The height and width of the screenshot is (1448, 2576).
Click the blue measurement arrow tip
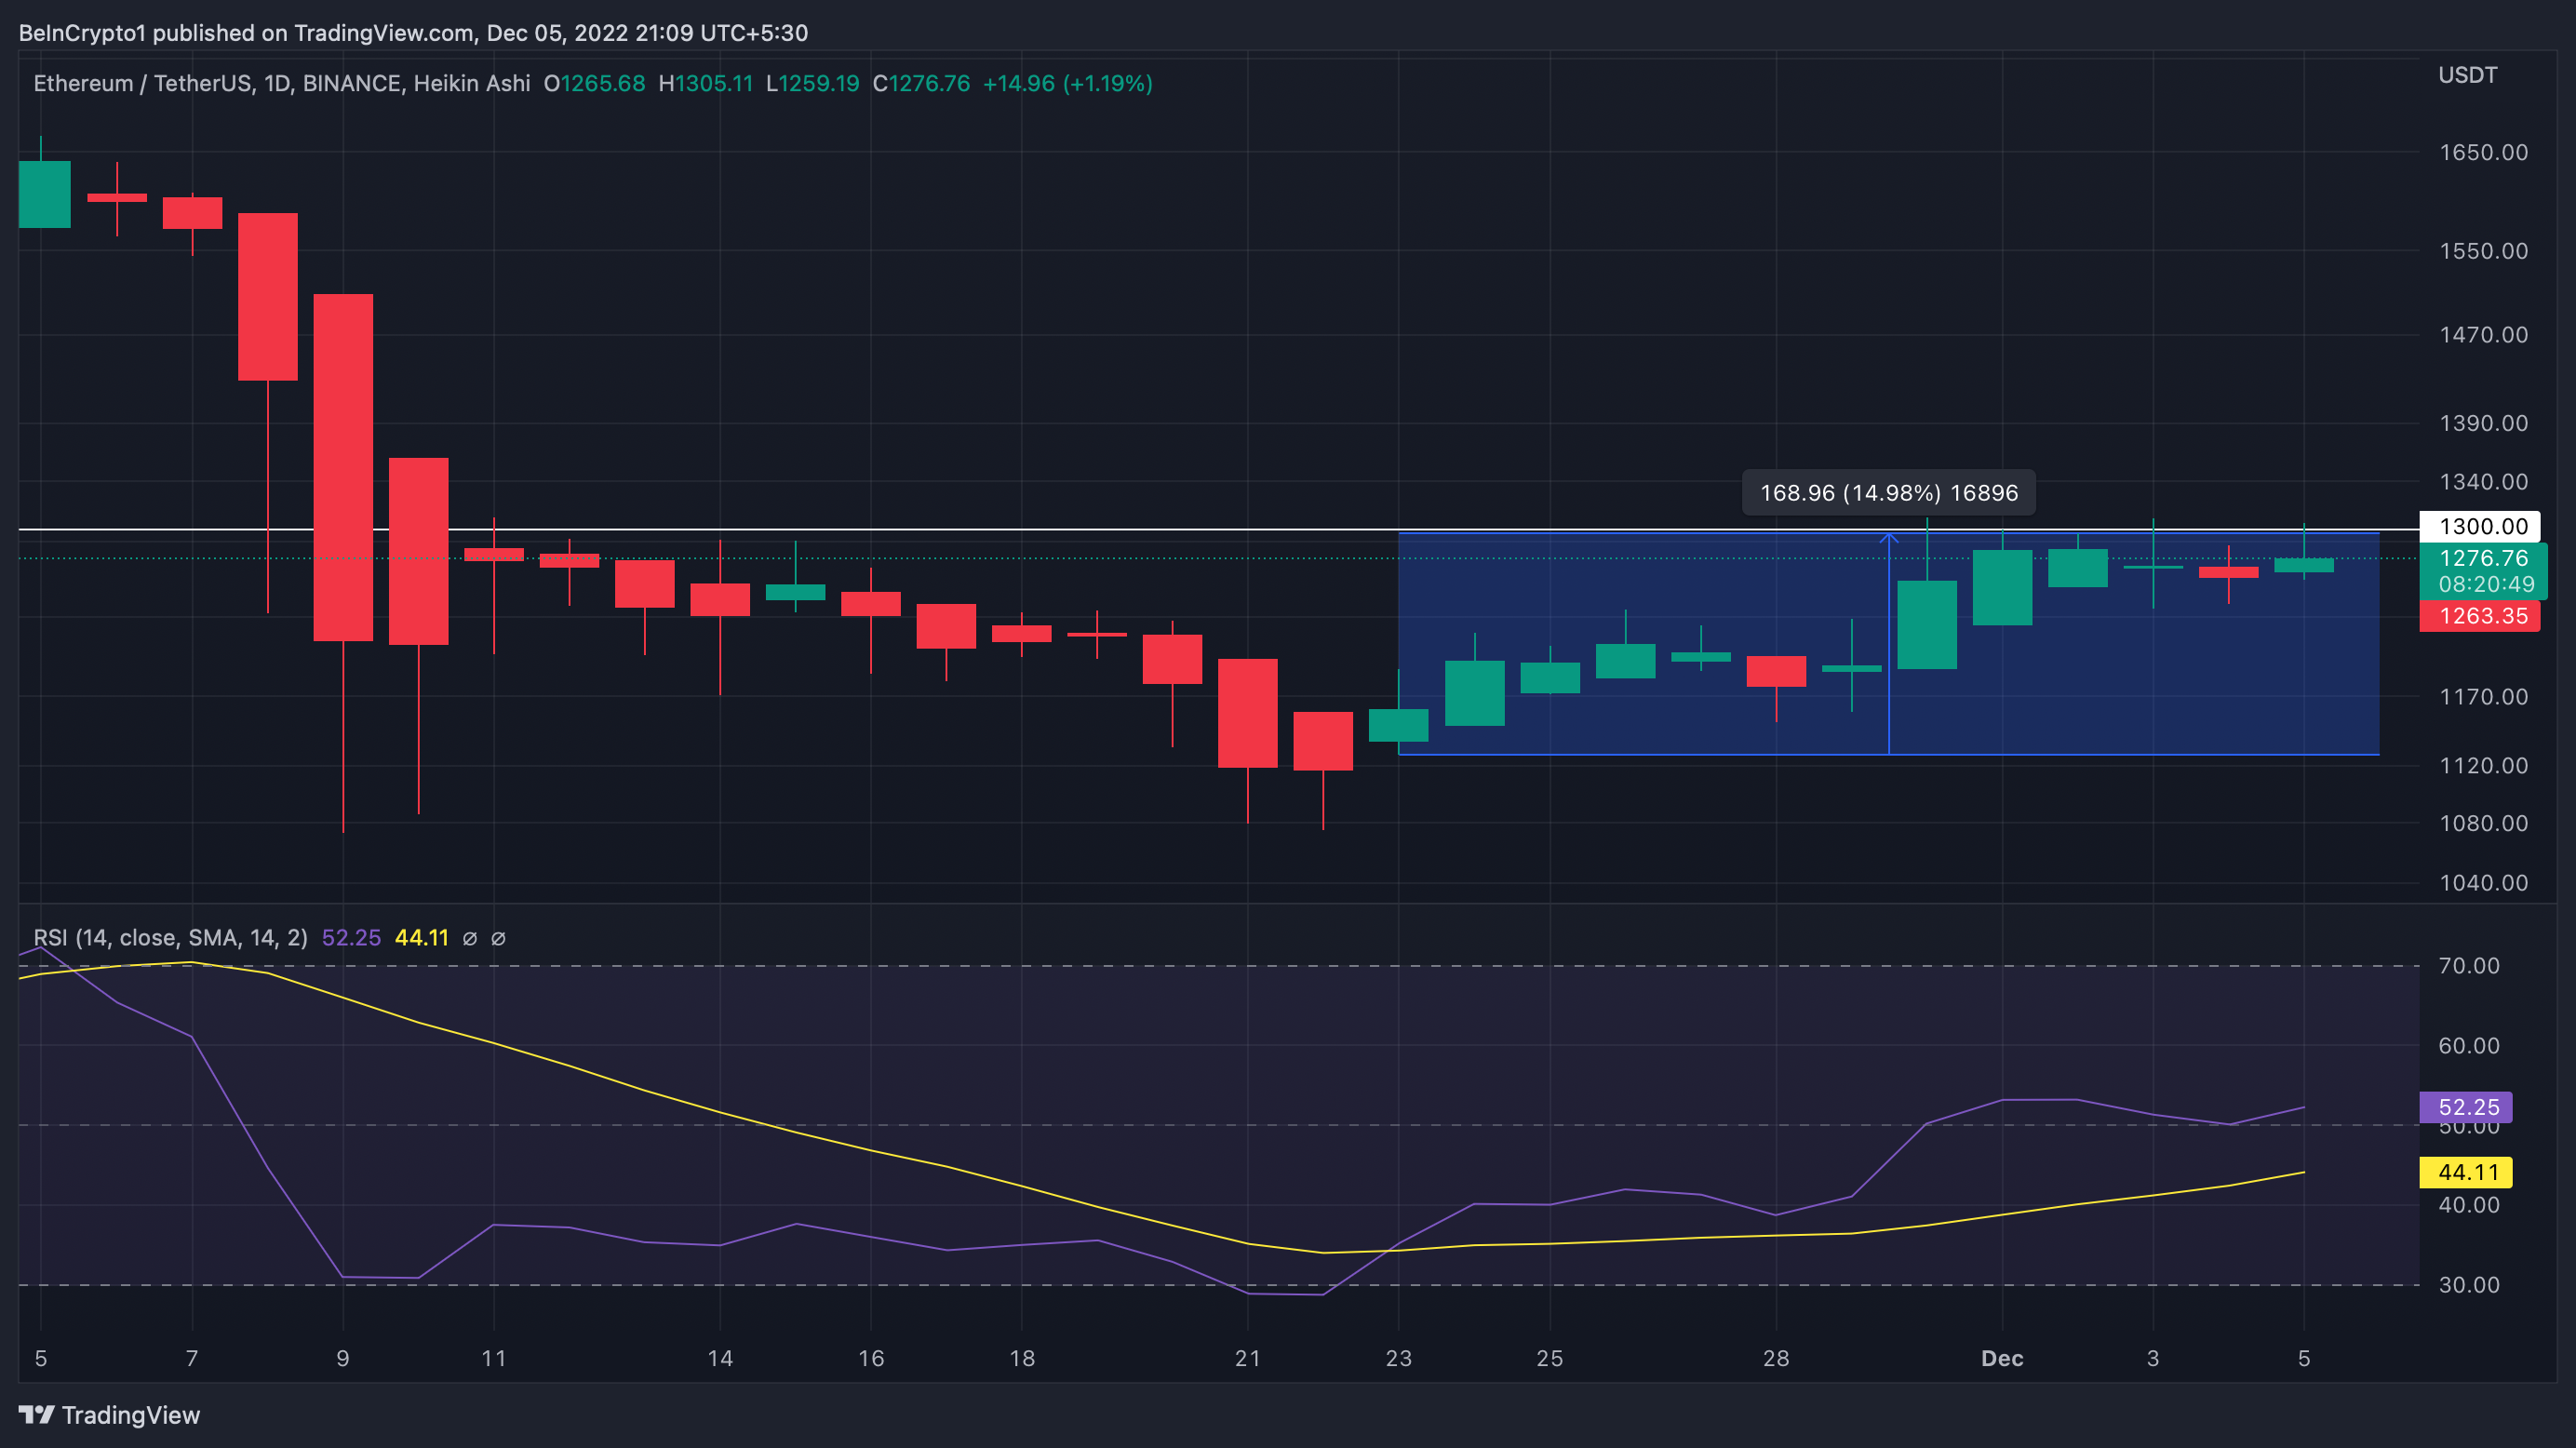(x=1888, y=537)
